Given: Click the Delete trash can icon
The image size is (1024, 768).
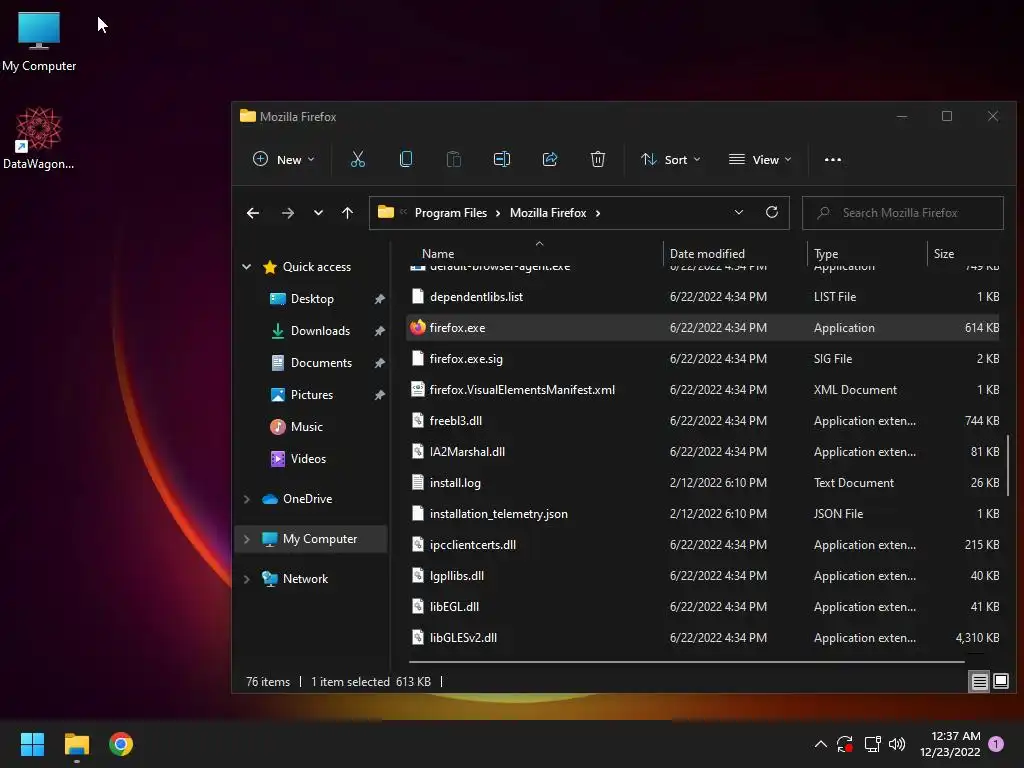Looking at the screenshot, I should click(x=598, y=159).
